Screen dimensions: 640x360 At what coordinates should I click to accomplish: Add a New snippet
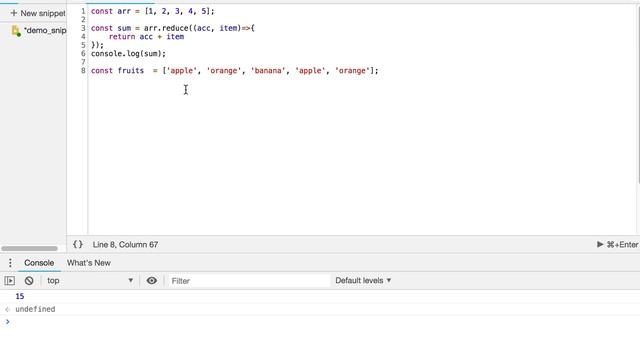point(38,13)
